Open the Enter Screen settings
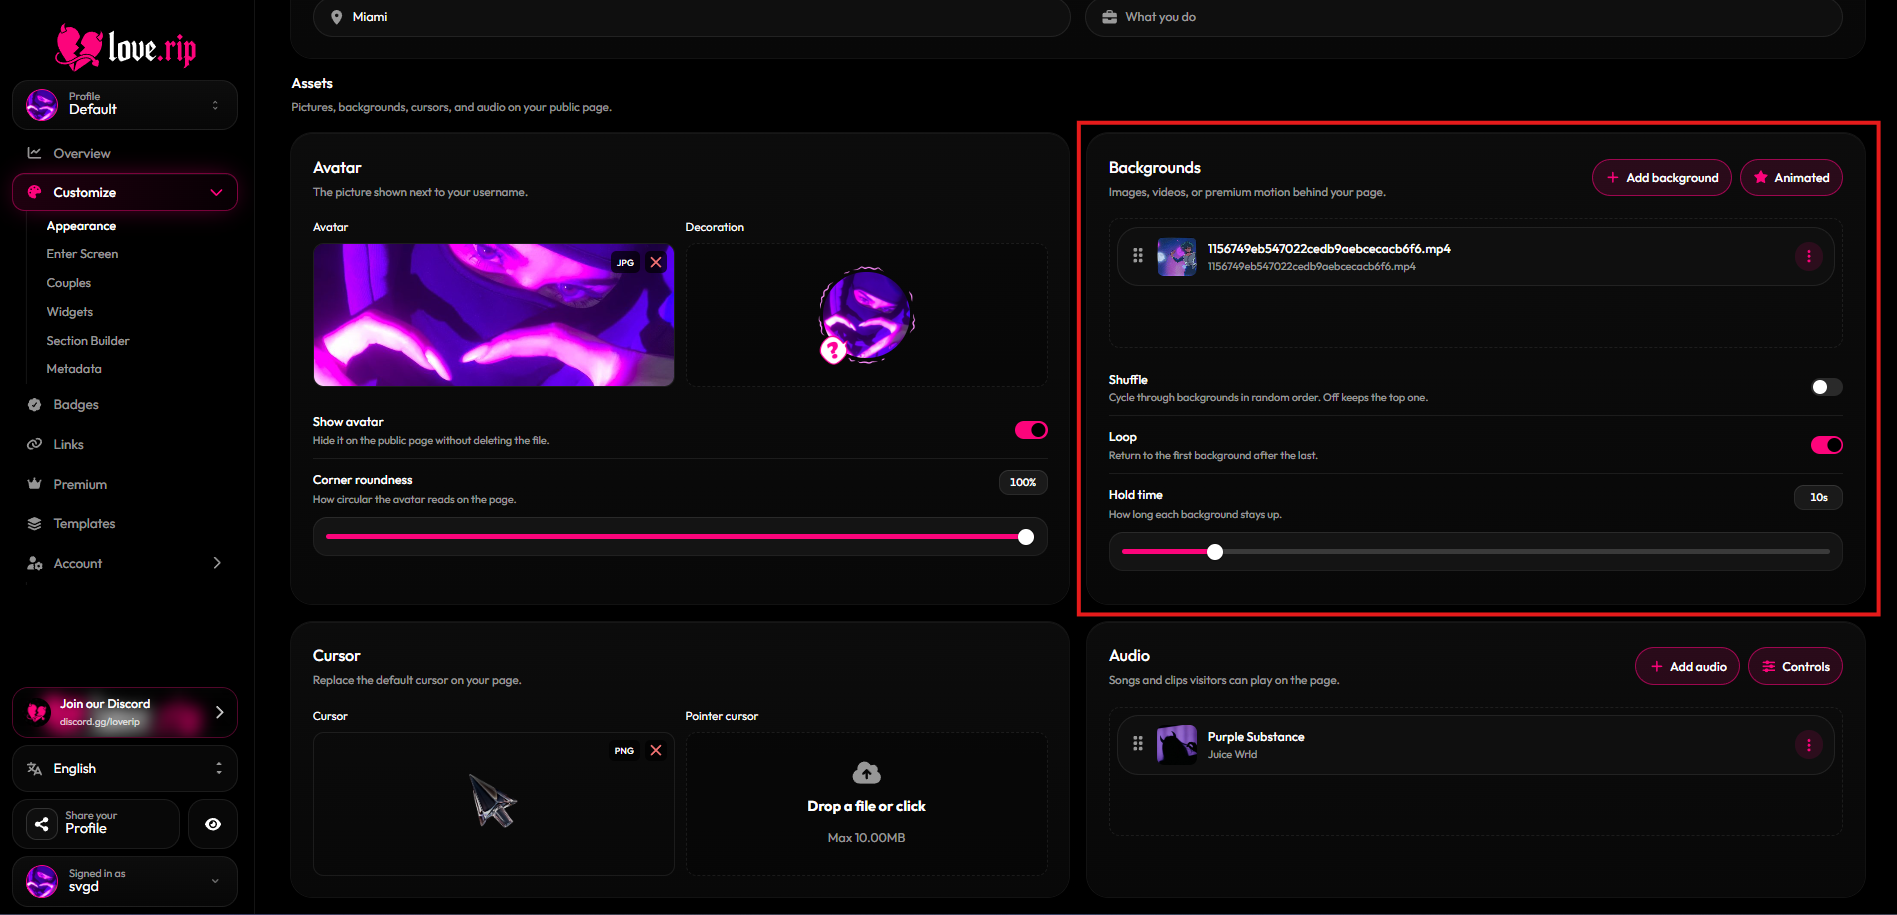Image resolution: width=1897 pixels, height=915 pixels. (82, 254)
